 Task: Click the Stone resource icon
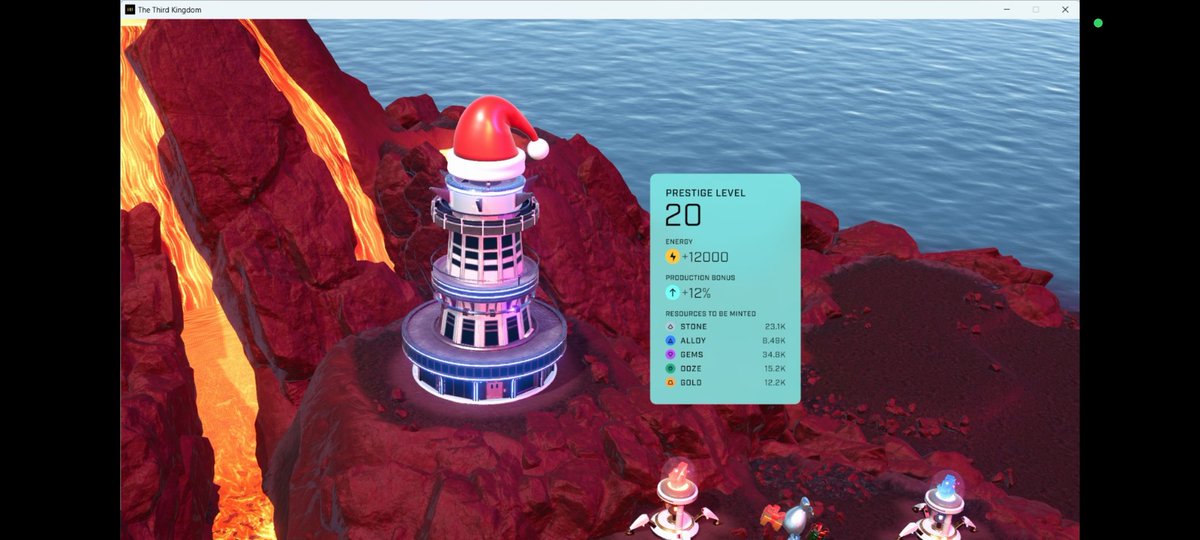pyautogui.click(x=670, y=327)
